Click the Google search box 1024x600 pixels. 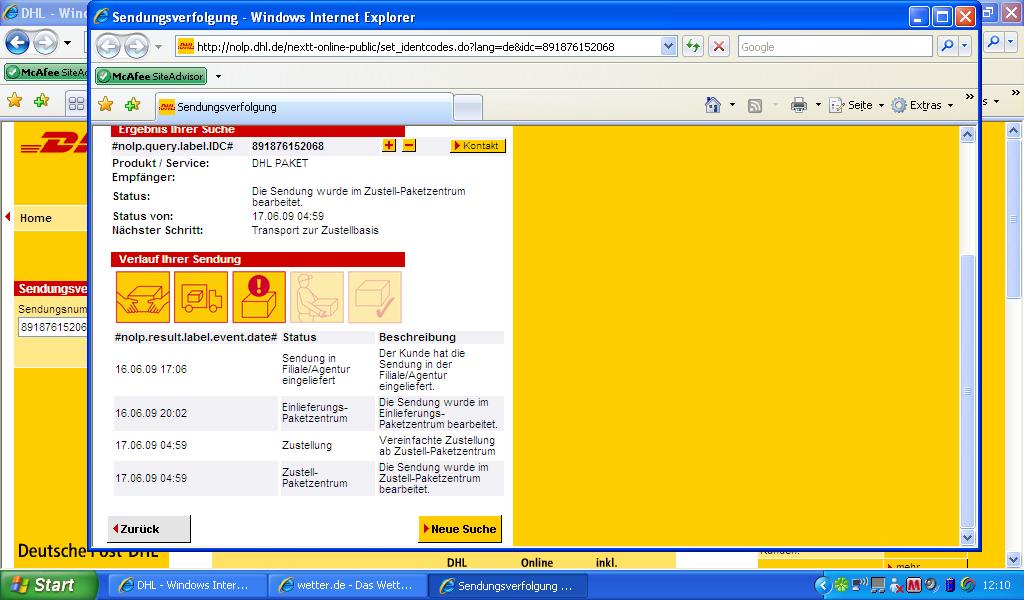(x=835, y=47)
